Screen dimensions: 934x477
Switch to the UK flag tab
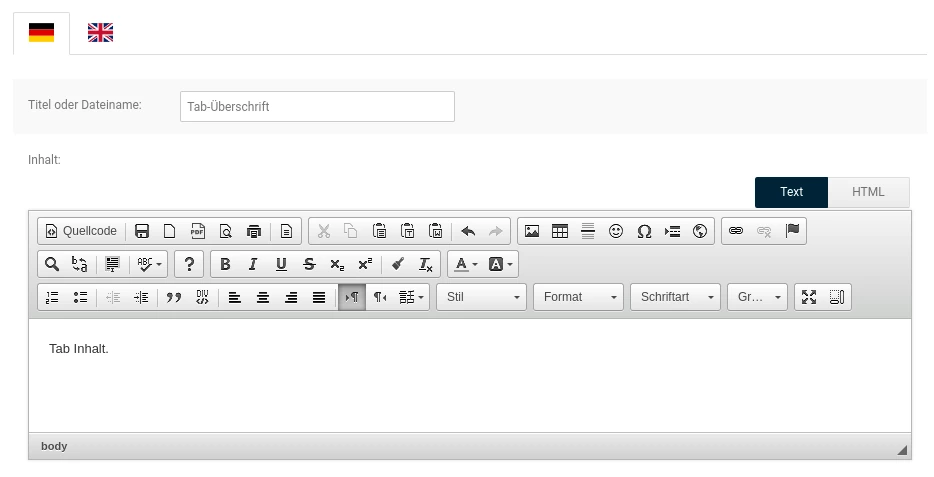(x=100, y=33)
